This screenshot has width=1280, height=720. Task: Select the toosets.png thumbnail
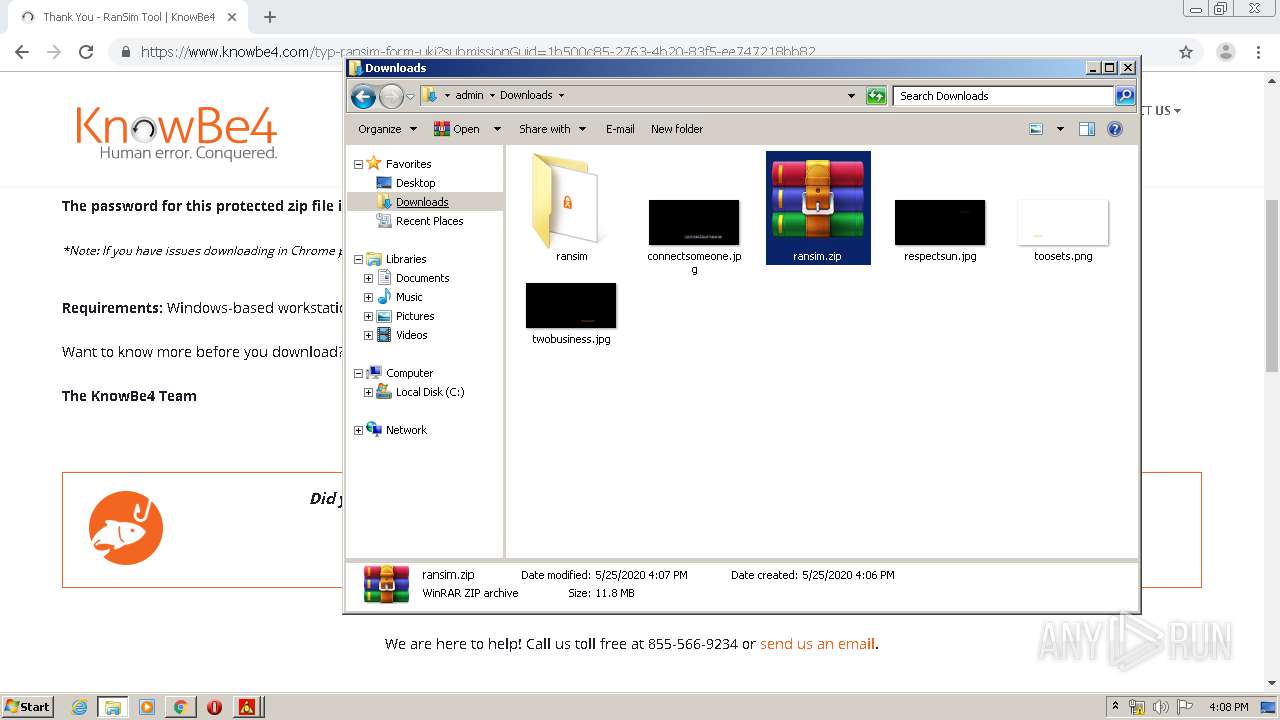click(1063, 224)
